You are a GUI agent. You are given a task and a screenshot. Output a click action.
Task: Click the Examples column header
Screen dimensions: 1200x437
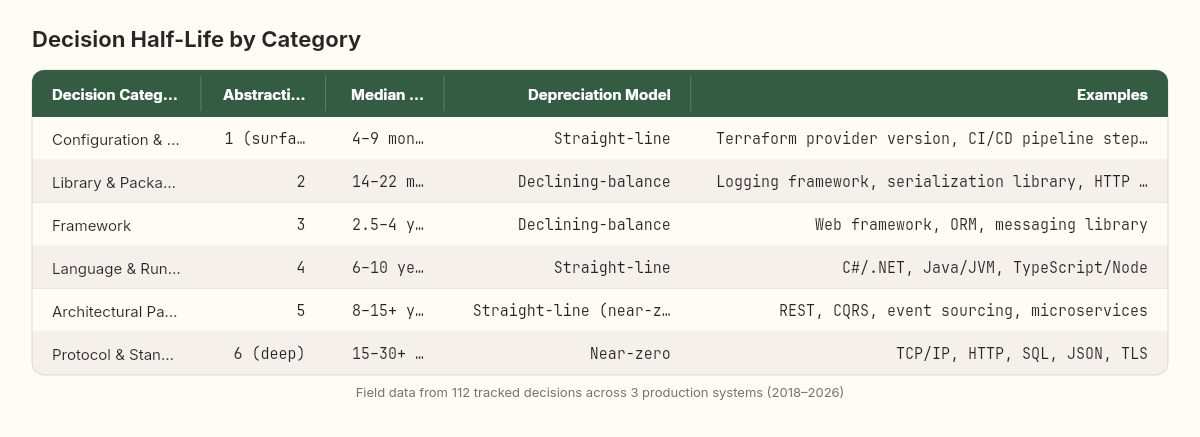click(1112, 95)
